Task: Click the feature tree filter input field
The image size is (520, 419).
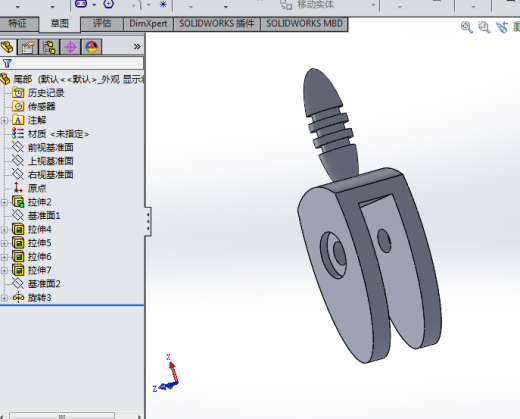Action: [x=72, y=63]
